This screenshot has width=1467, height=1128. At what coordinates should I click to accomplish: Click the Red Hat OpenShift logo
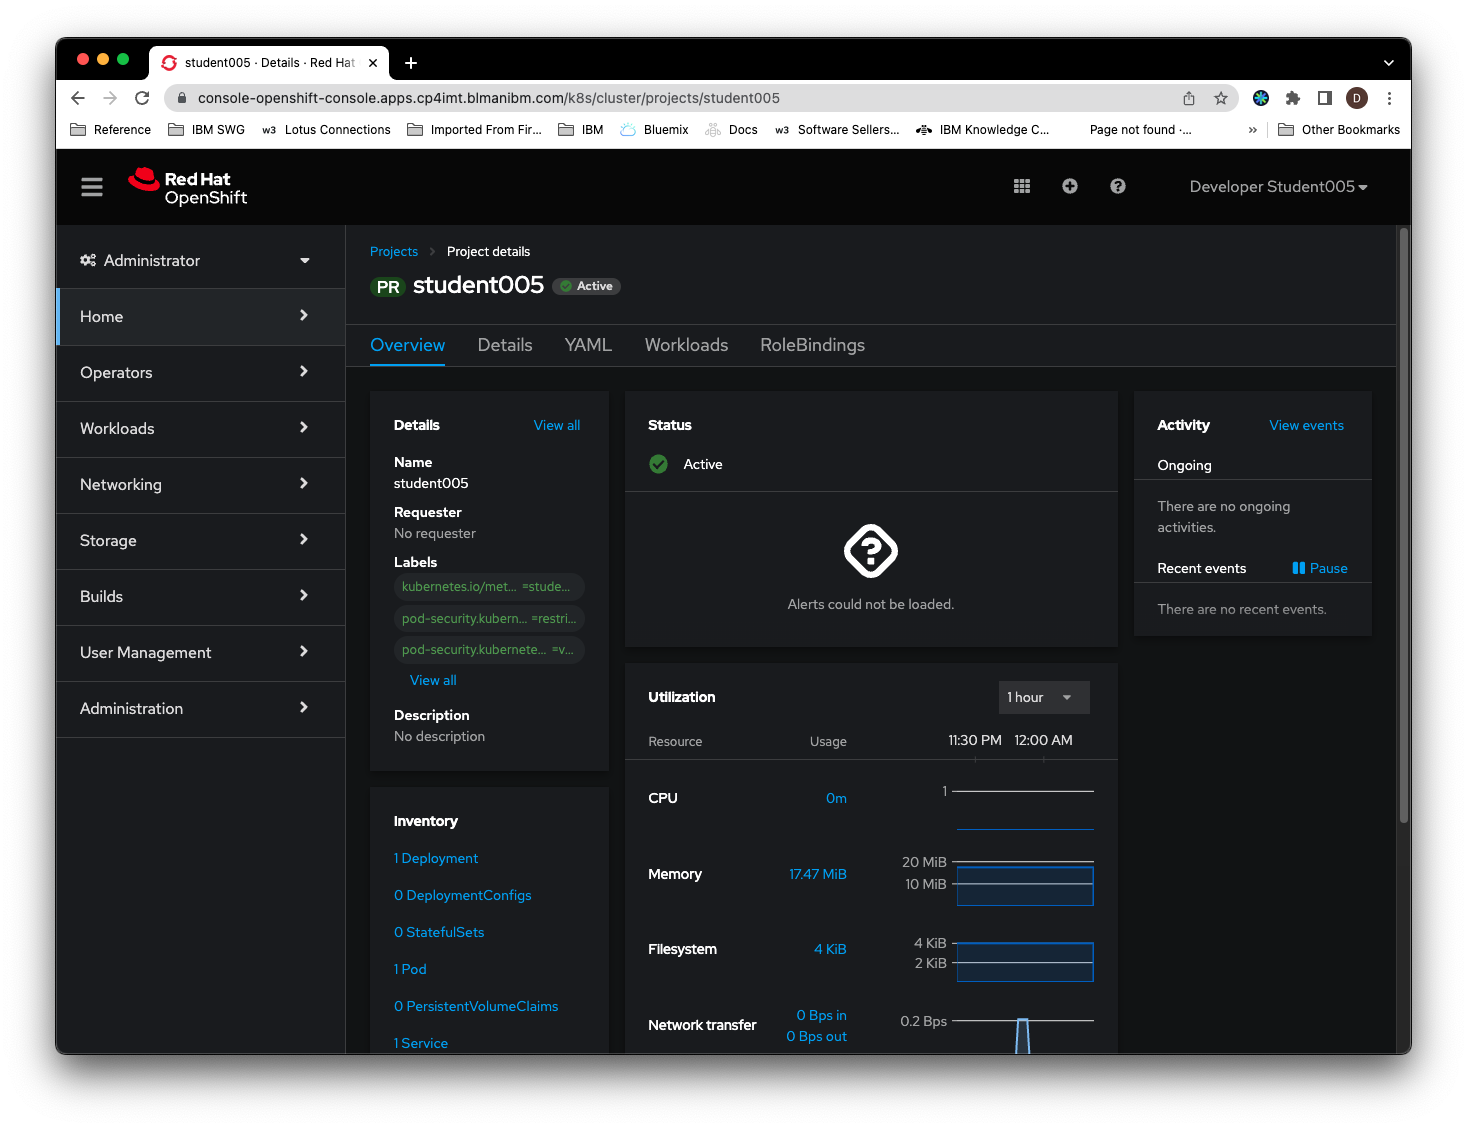[x=188, y=187]
